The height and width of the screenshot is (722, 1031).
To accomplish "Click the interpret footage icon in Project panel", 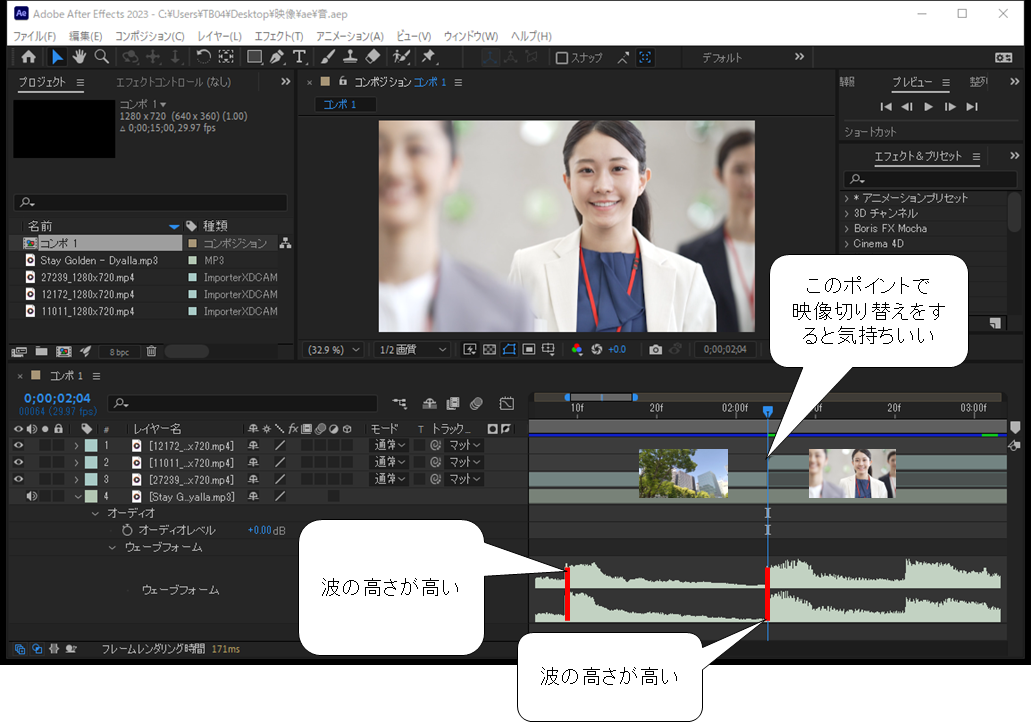I will tap(18, 352).
